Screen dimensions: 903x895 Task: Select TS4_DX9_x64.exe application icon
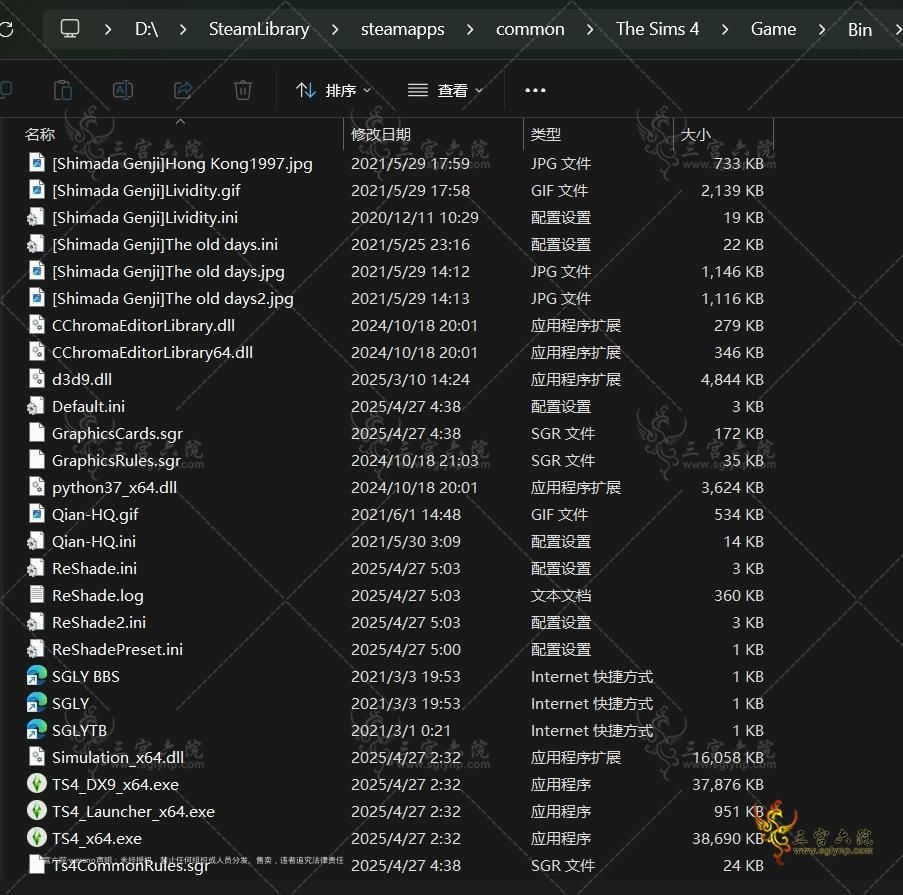coord(37,784)
